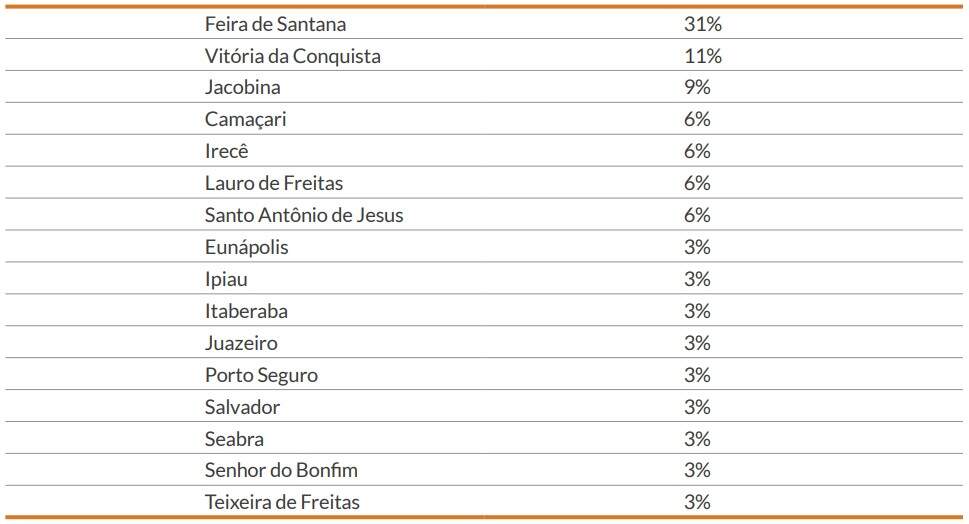Image resolution: width=969 pixels, height=524 pixels.
Task: Select the Eunápolis city name
Action: [x=246, y=247]
